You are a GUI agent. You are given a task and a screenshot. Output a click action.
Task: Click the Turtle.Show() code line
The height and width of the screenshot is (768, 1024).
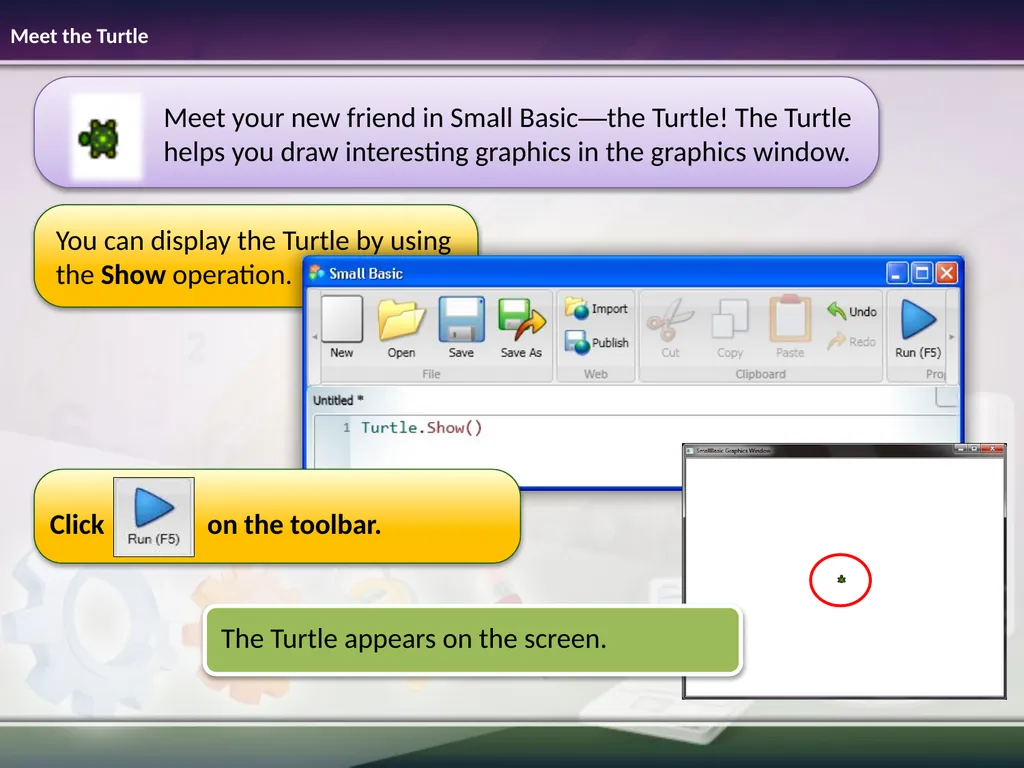(422, 428)
